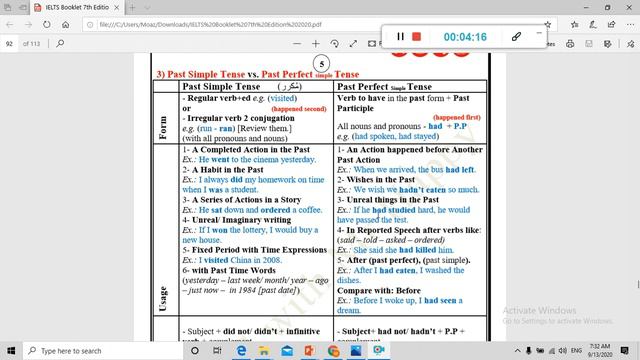Stop the screen recording with red square

(x=416, y=37)
